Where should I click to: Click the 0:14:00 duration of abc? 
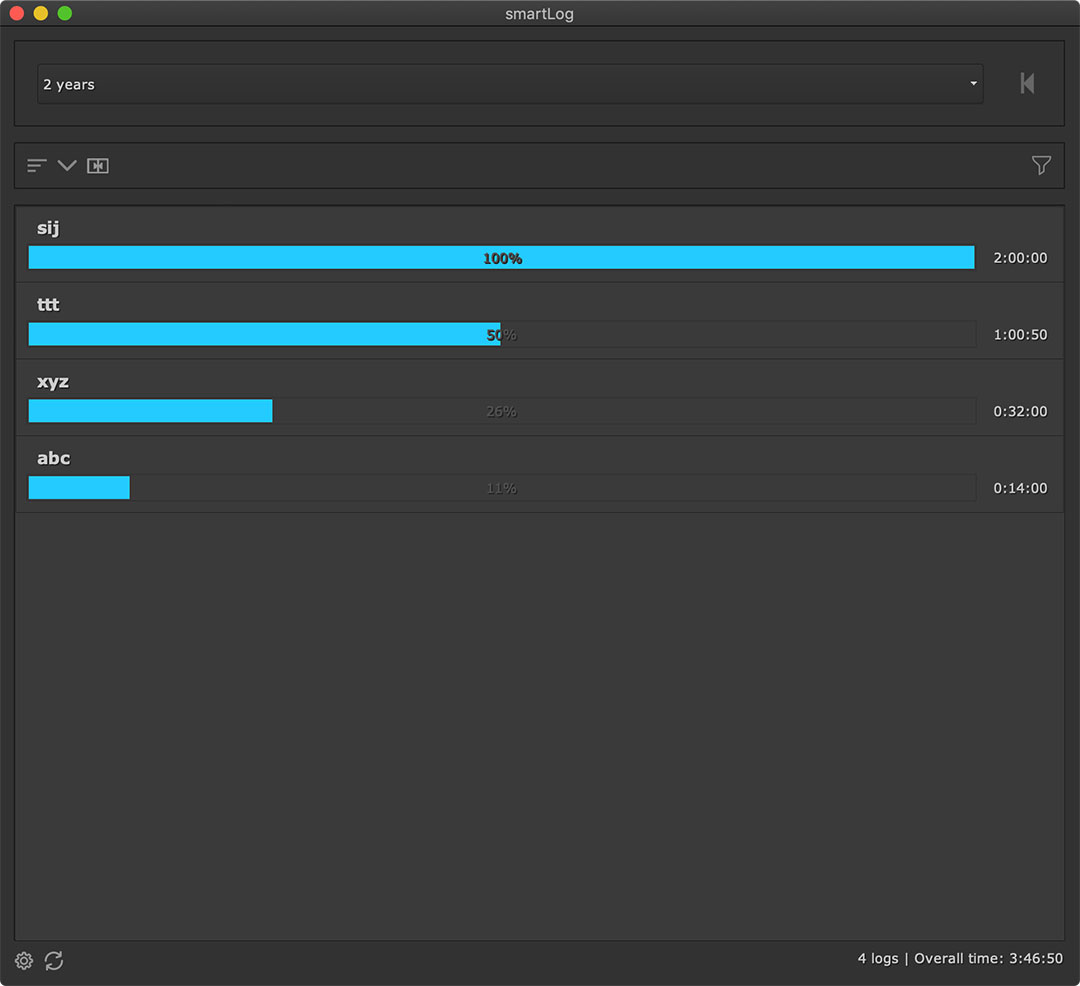pos(1020,489)
